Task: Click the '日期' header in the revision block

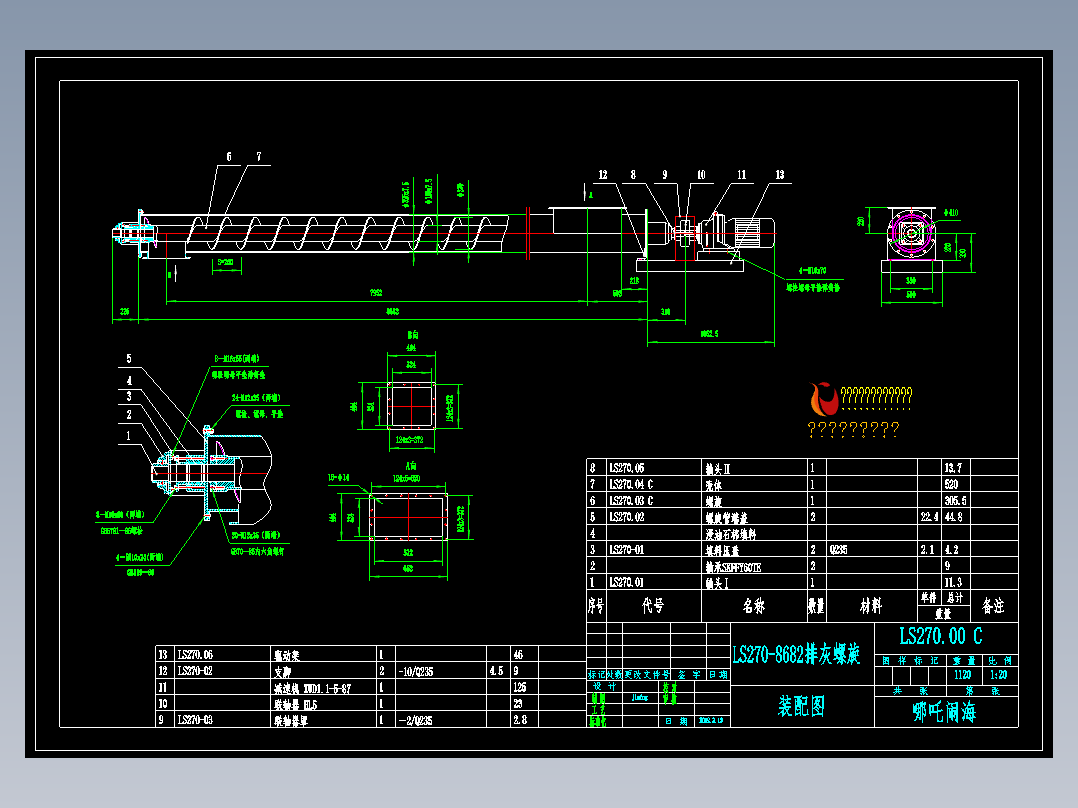Action: (x=718, y=675)
